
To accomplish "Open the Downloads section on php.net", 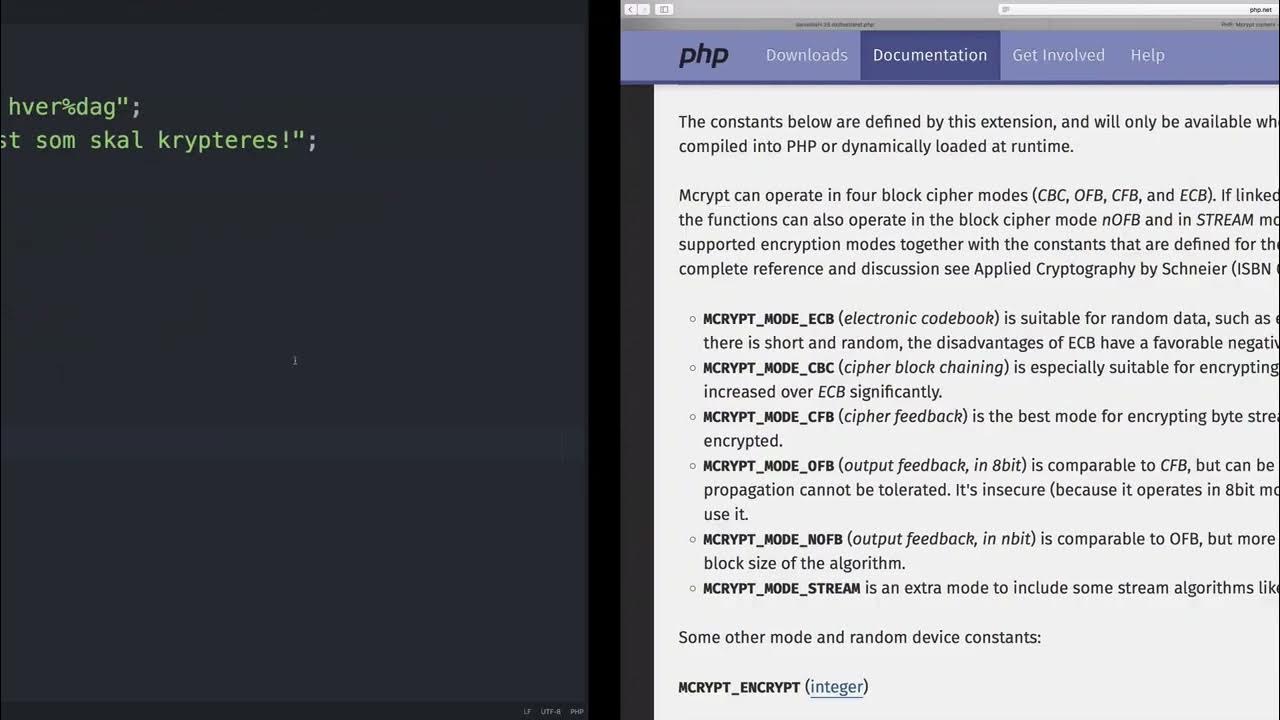I will (806, 55).
